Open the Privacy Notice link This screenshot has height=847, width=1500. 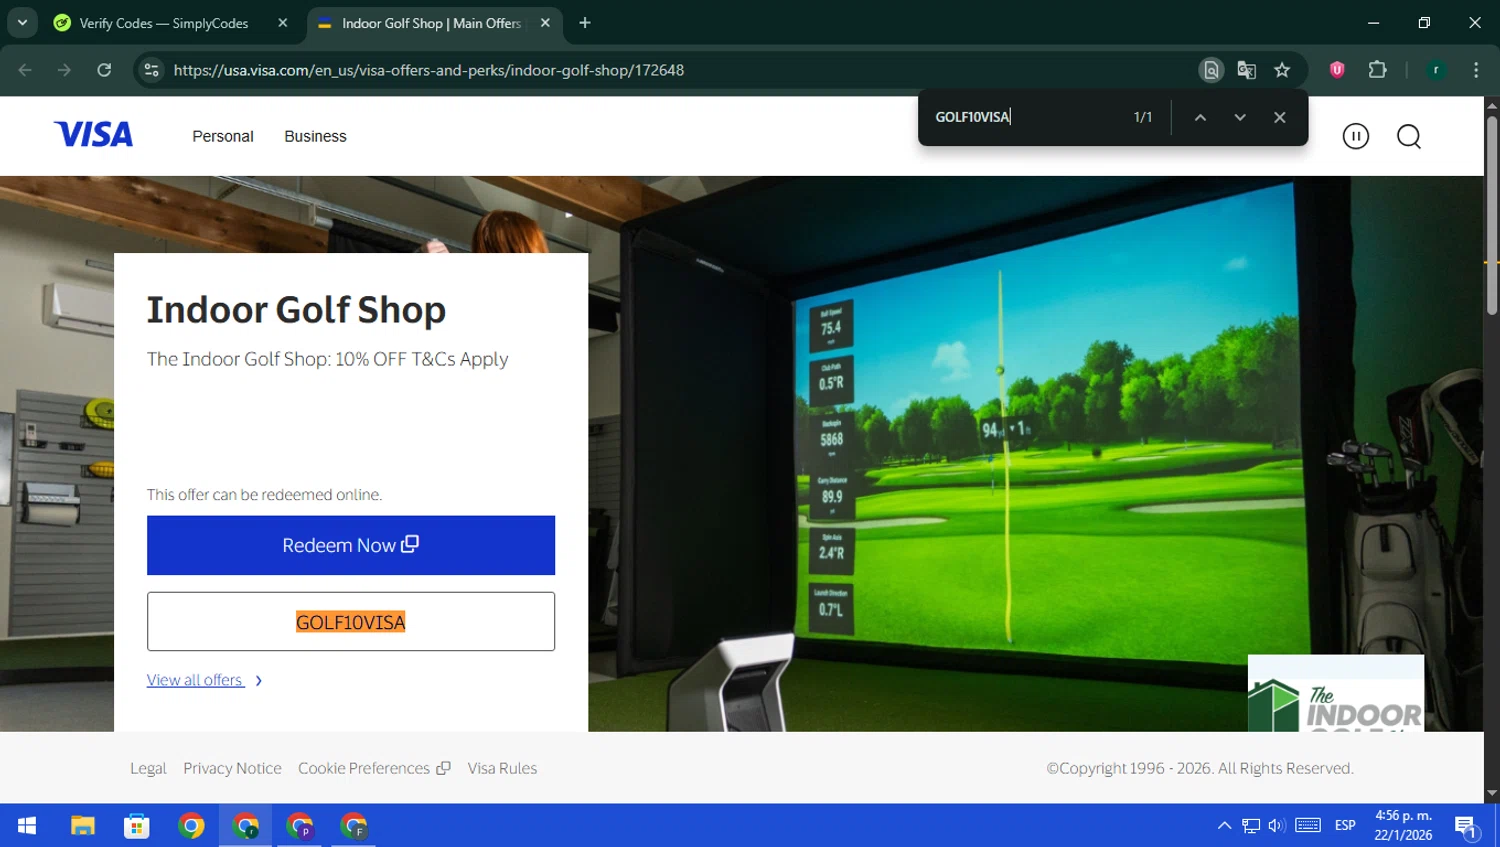coord(232,768)
